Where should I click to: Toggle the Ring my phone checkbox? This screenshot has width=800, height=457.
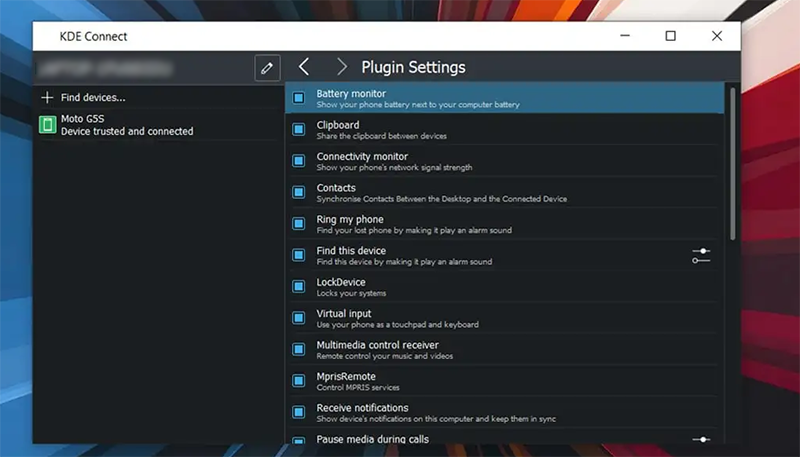pyautogui.click(x=299, y=223)
